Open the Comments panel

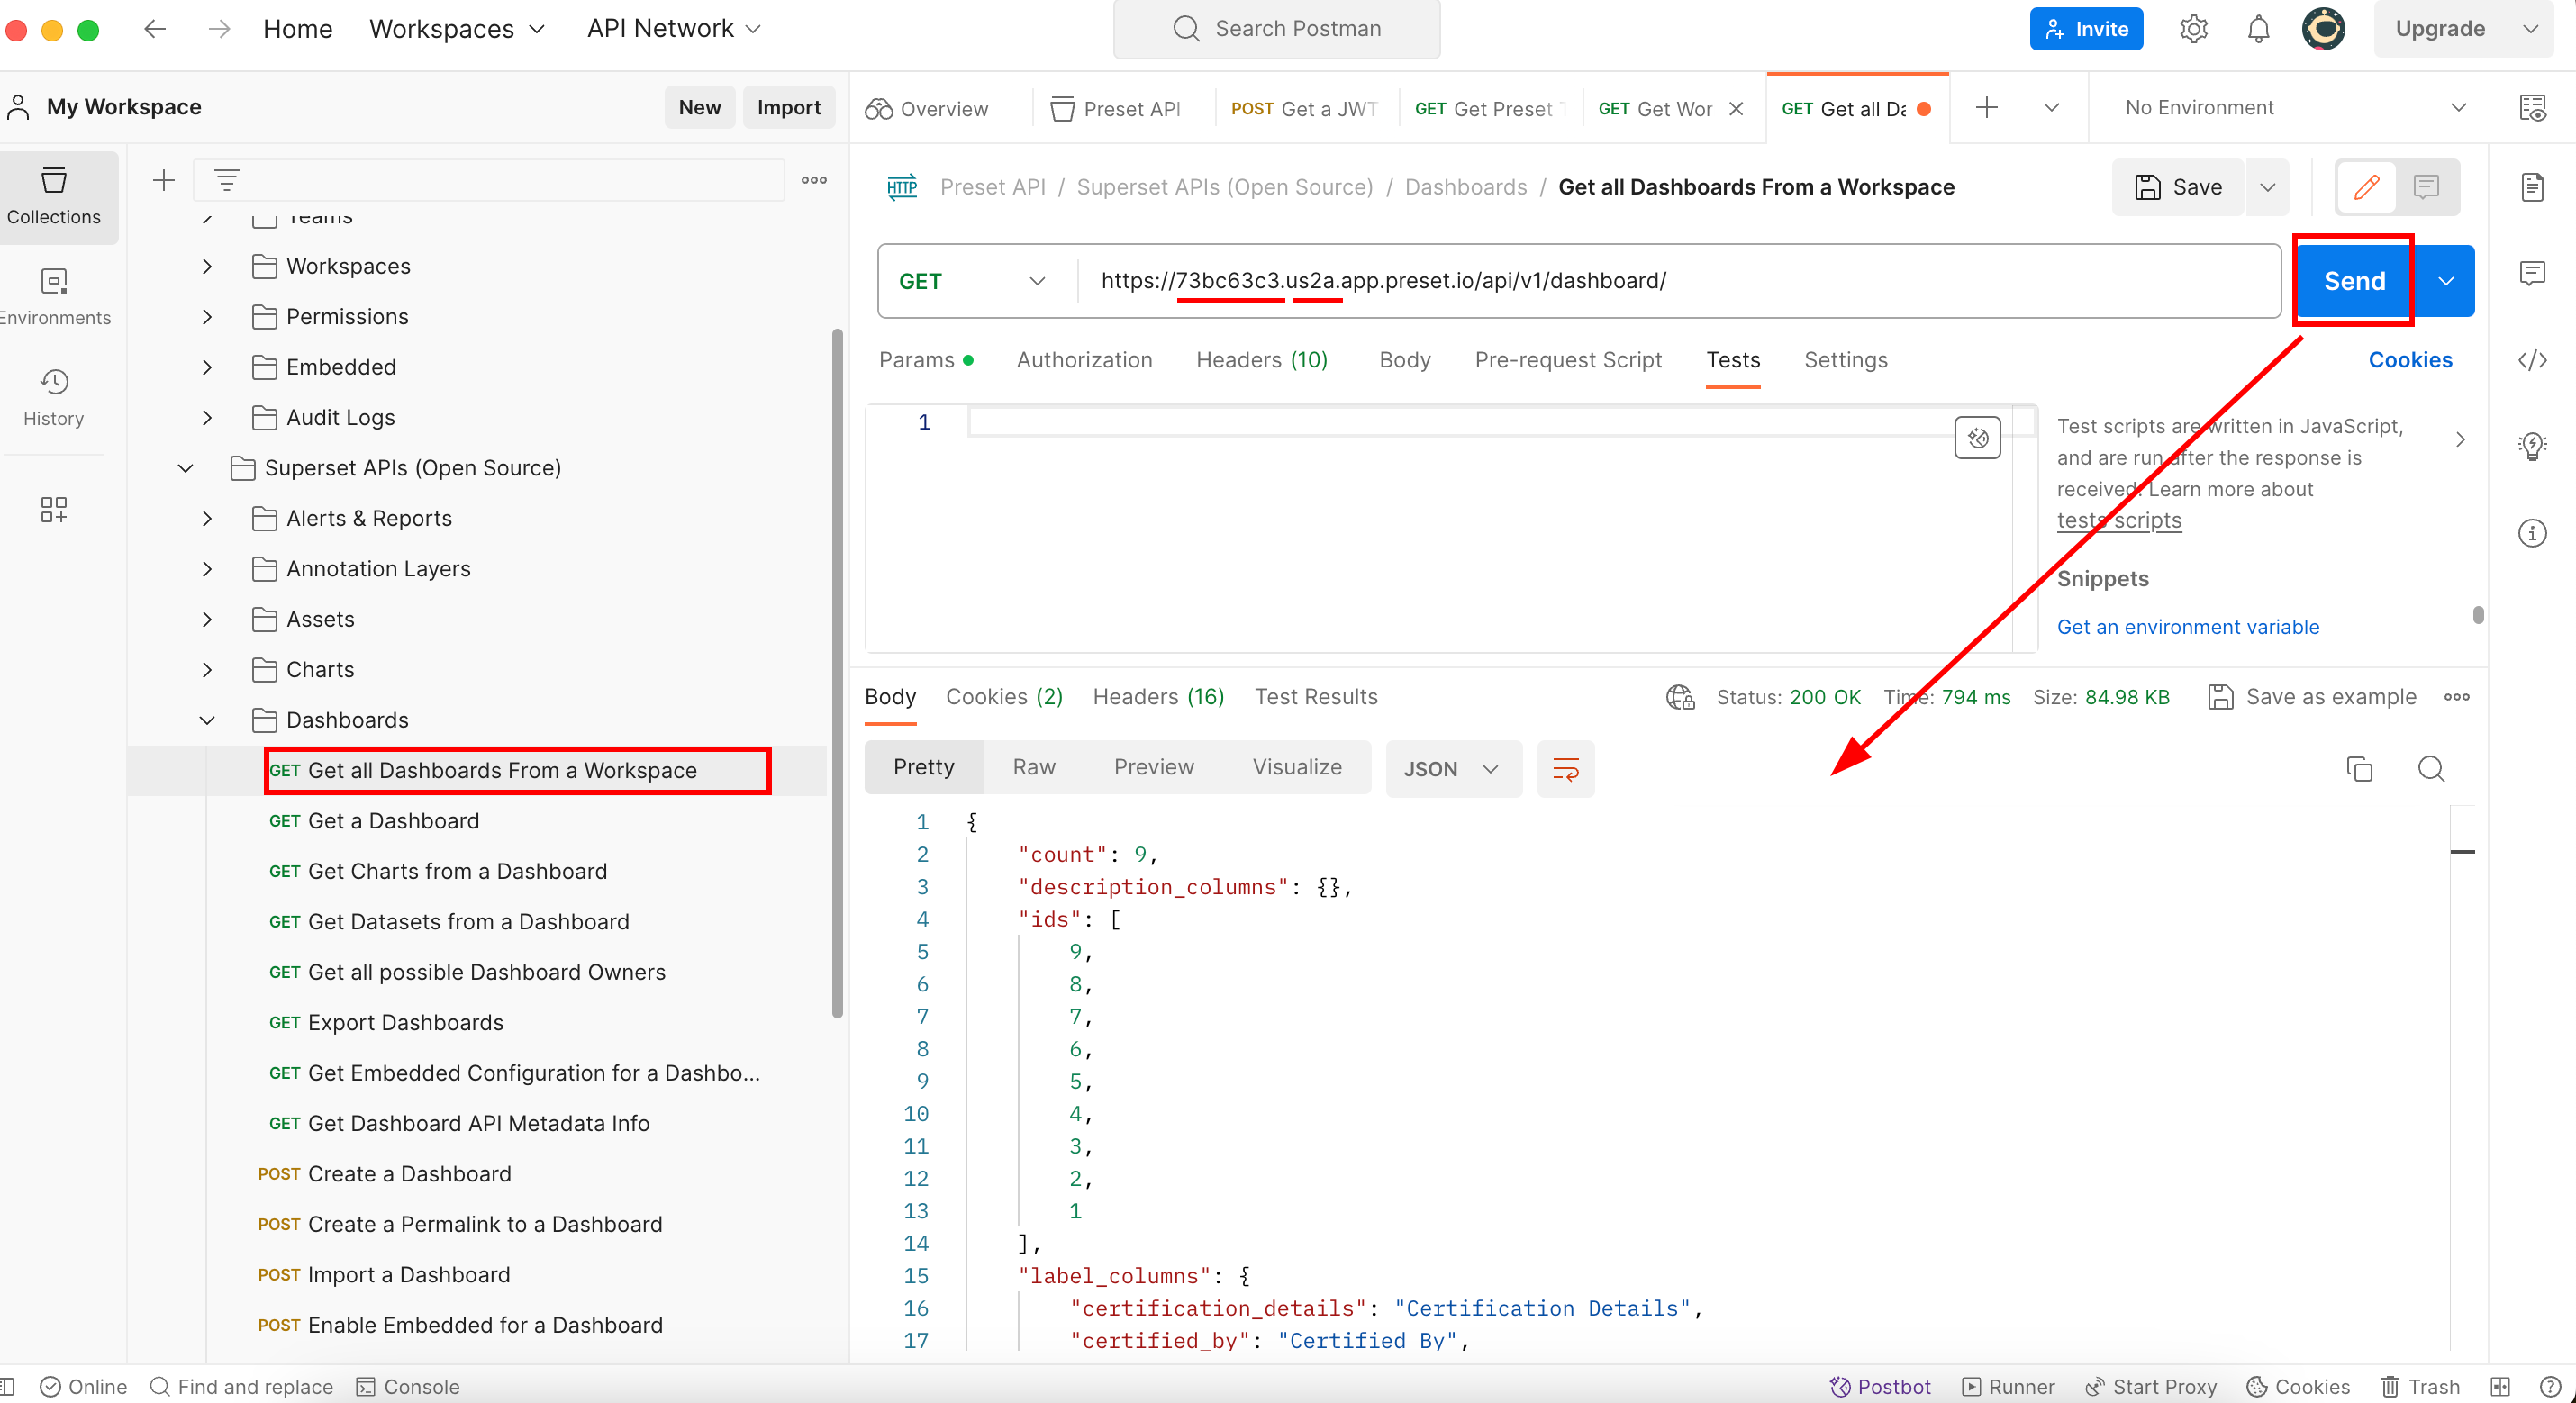click(2533, 272)
